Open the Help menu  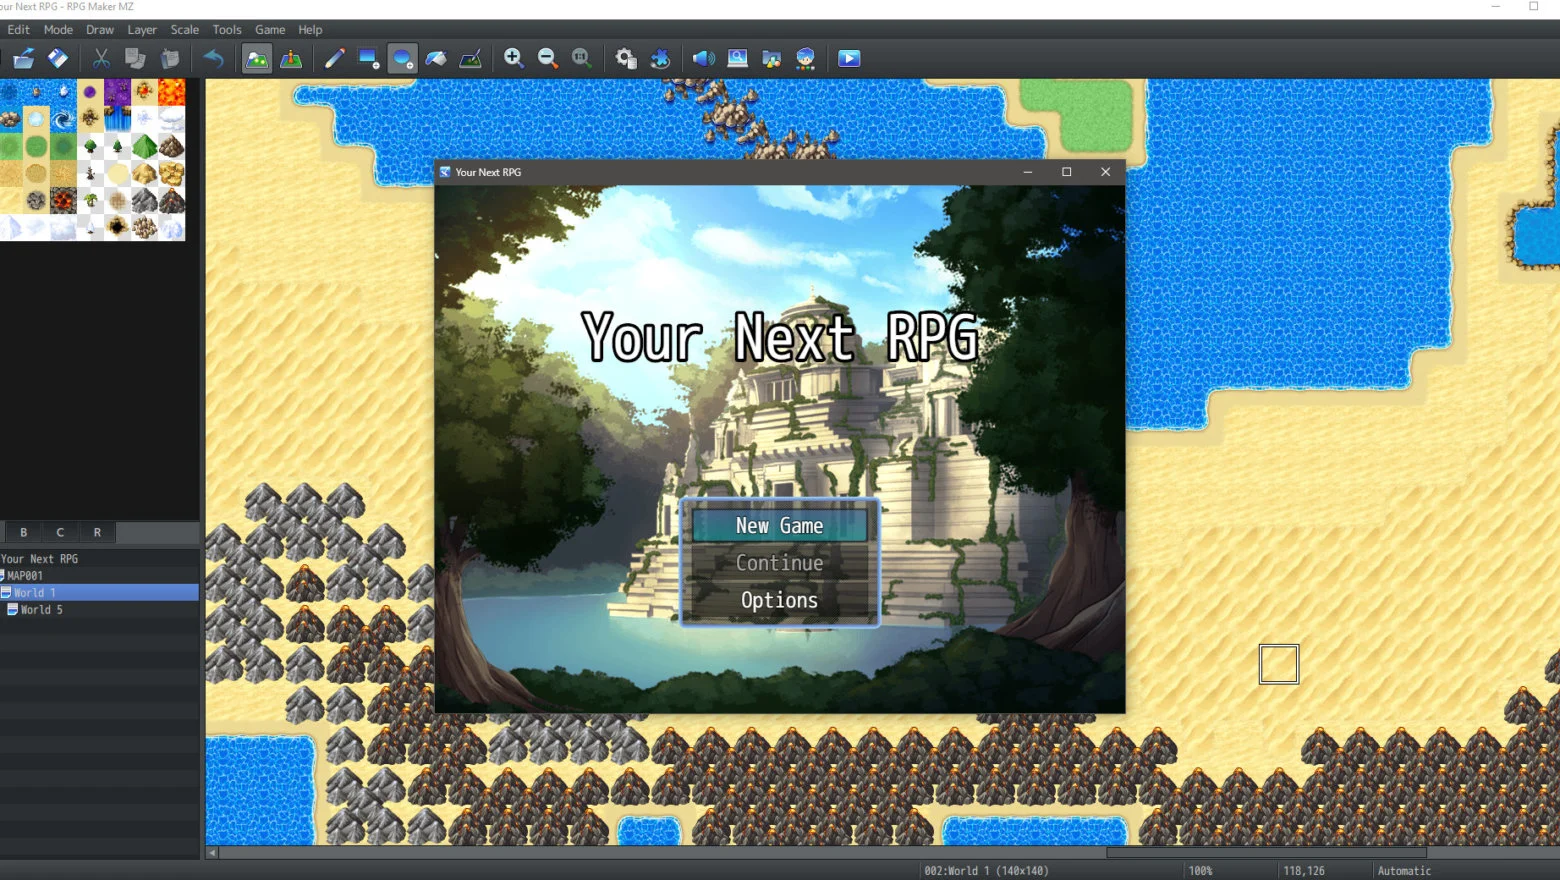tap(310, 30)
